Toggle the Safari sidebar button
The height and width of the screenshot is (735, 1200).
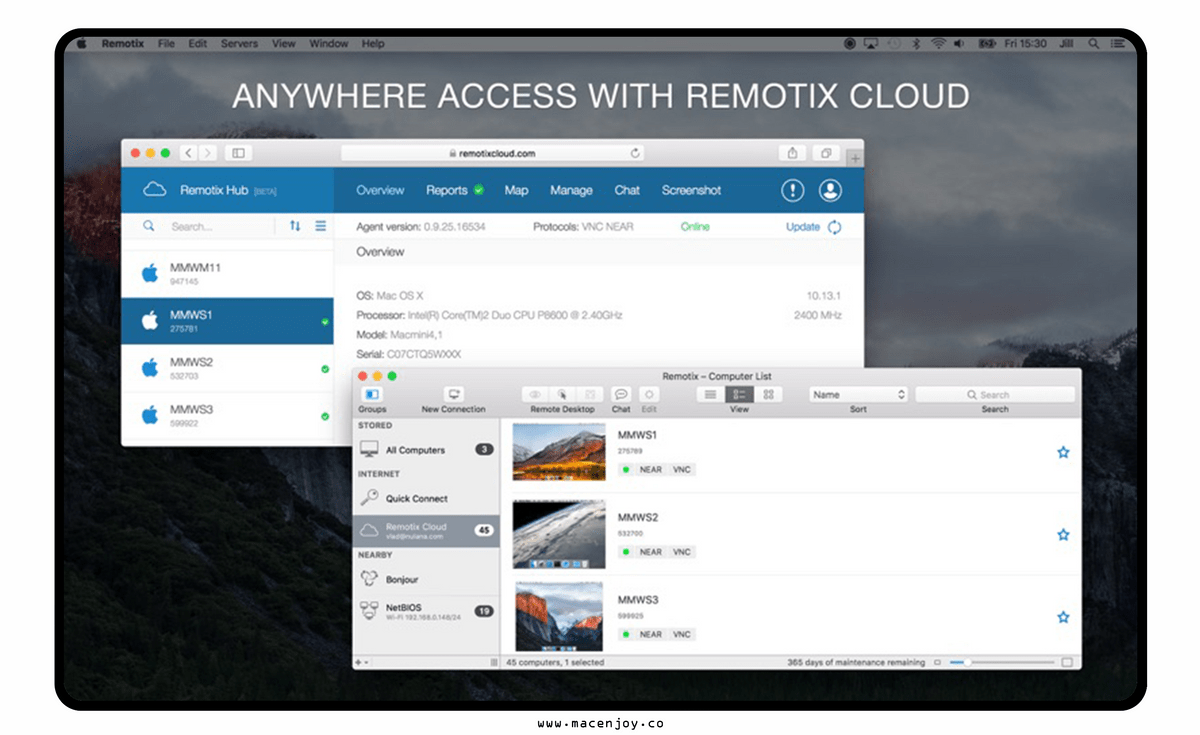pyautogui.click(x=238, y=153)
